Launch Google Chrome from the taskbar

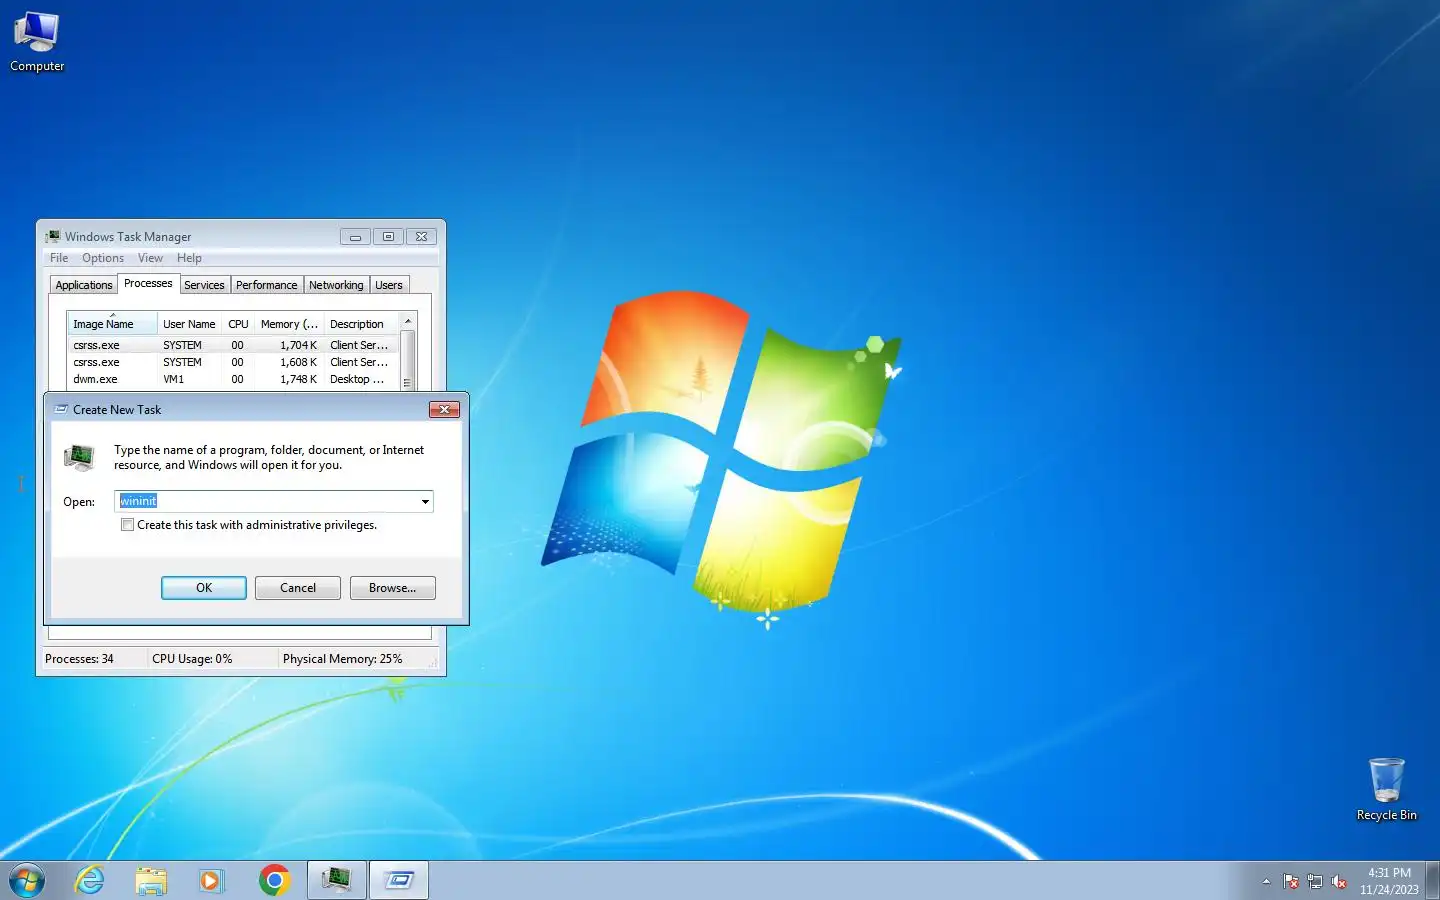(274, 880)
